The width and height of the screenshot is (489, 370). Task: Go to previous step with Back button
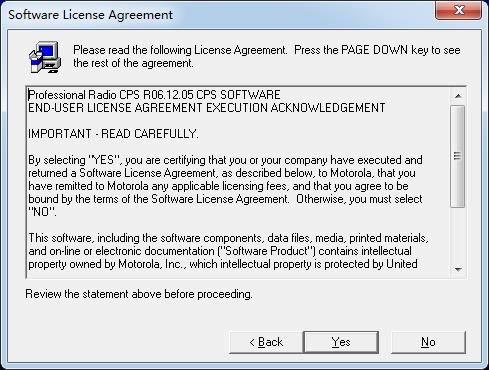266,342
